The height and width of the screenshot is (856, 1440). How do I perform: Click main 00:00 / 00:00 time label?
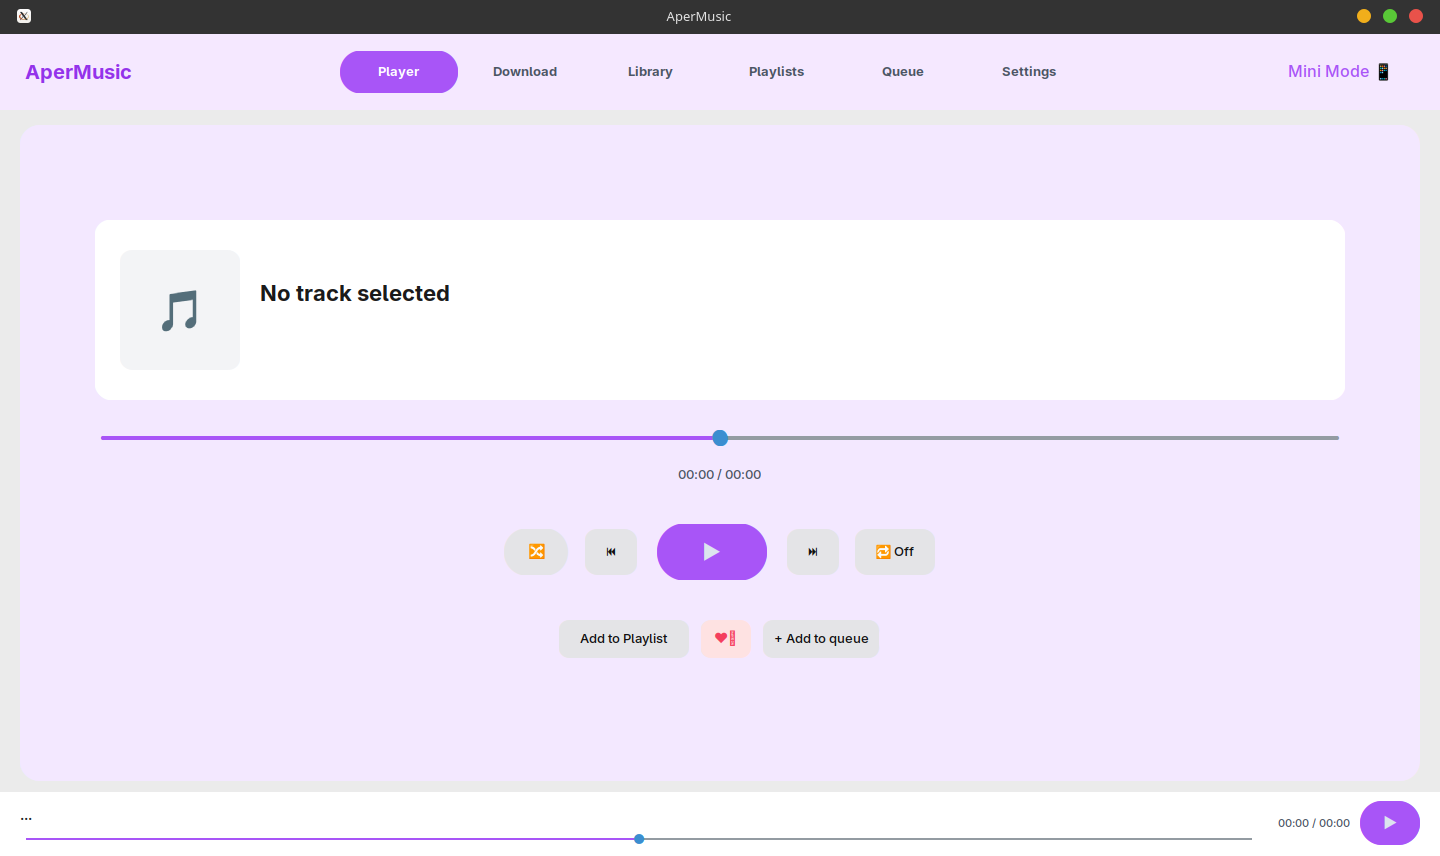point(720,475)
